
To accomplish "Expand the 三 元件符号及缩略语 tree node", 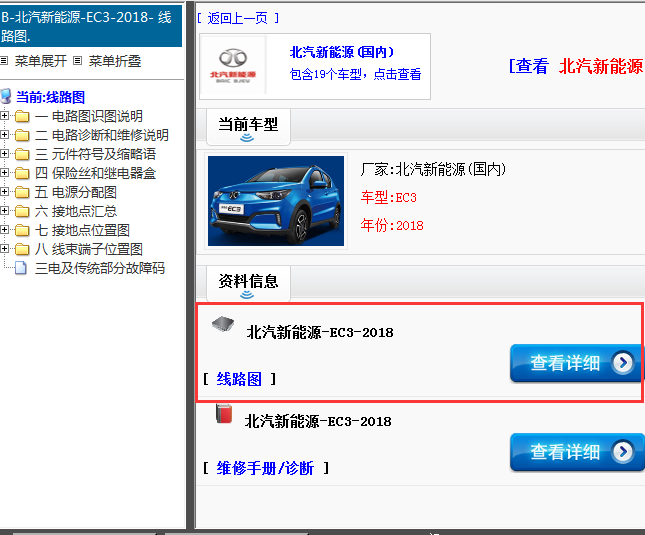I will [x=4, y=154].
